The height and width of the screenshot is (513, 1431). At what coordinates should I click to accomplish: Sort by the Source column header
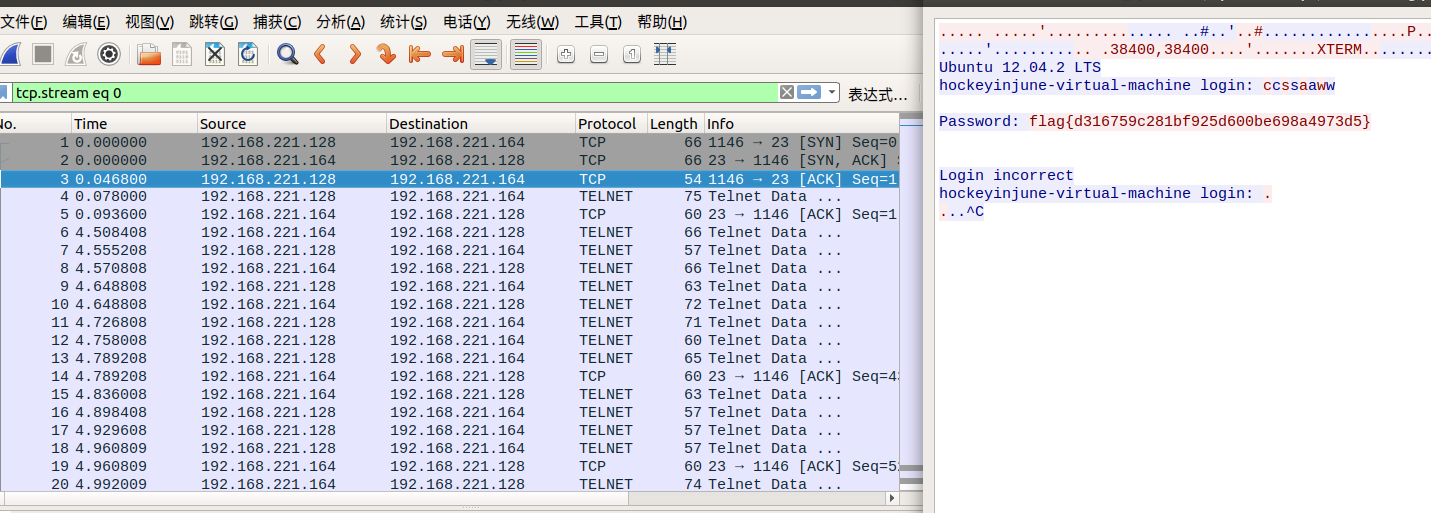(291, 124)
